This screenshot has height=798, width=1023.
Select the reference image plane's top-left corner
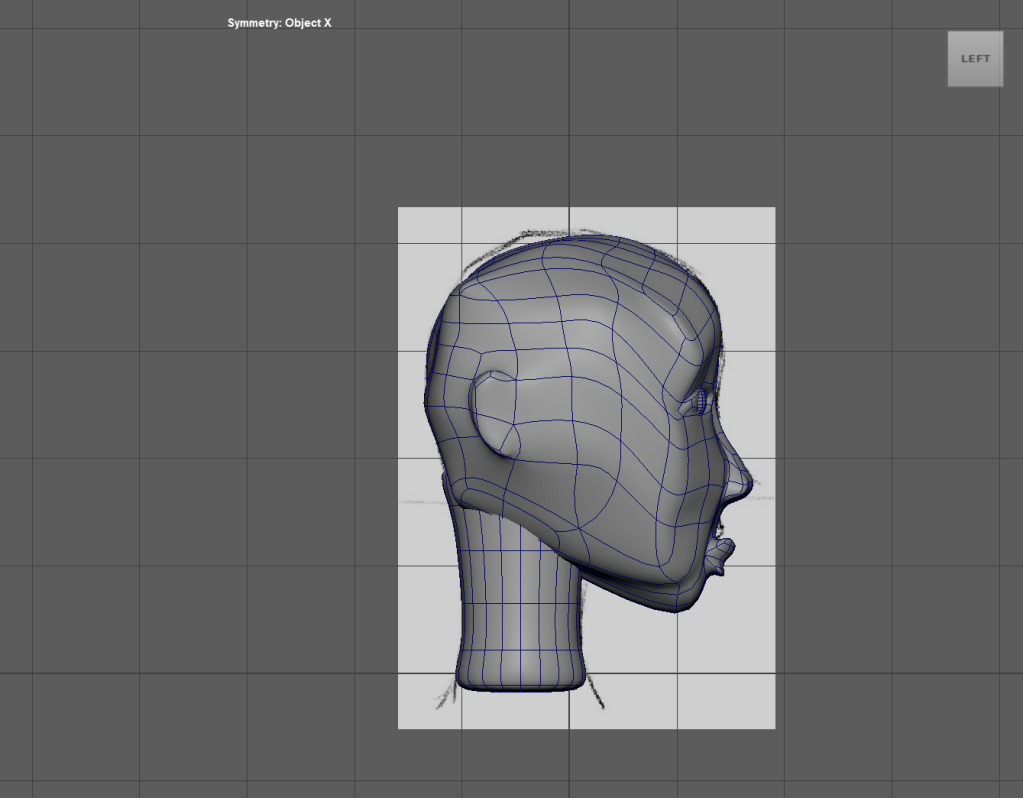401,210
